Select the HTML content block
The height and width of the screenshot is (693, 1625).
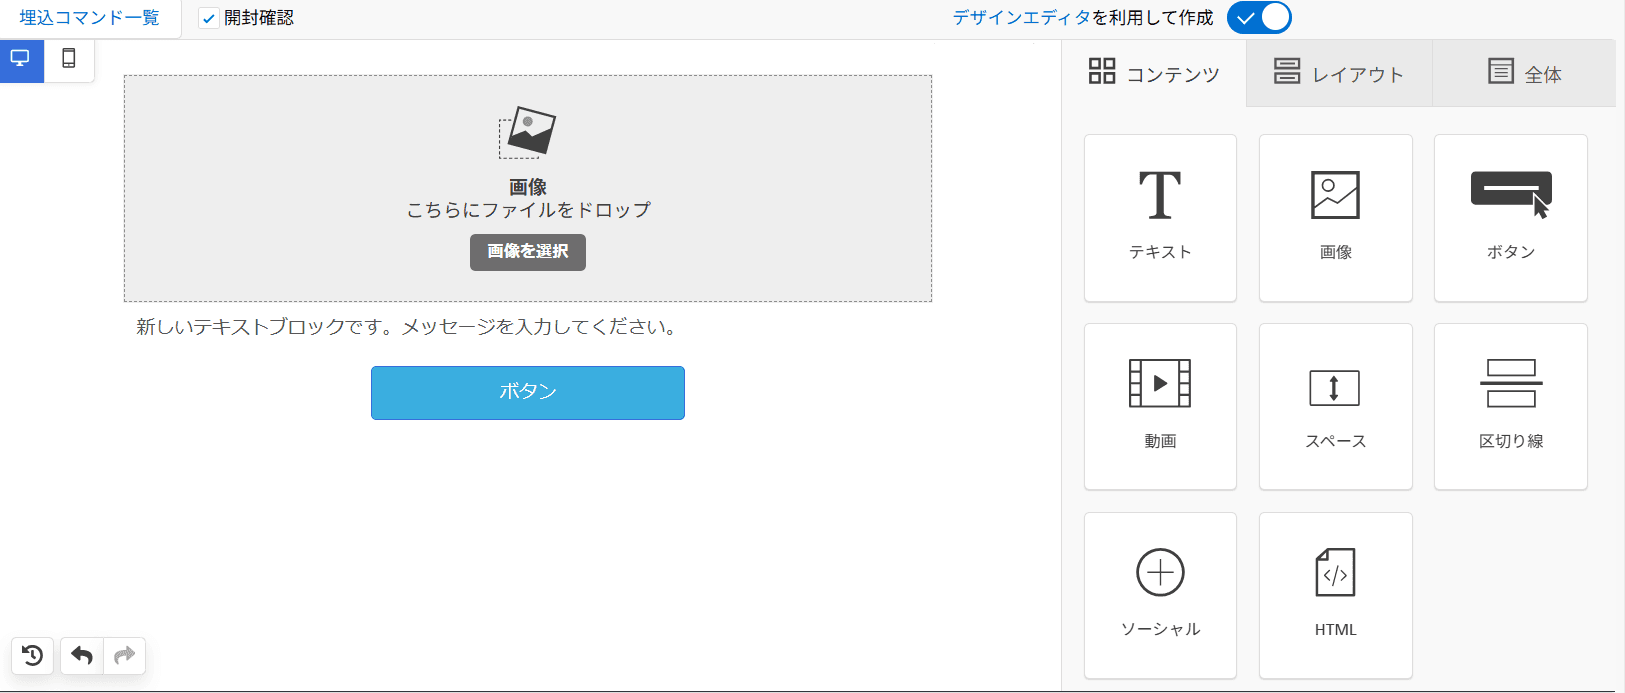[1335, 595]
